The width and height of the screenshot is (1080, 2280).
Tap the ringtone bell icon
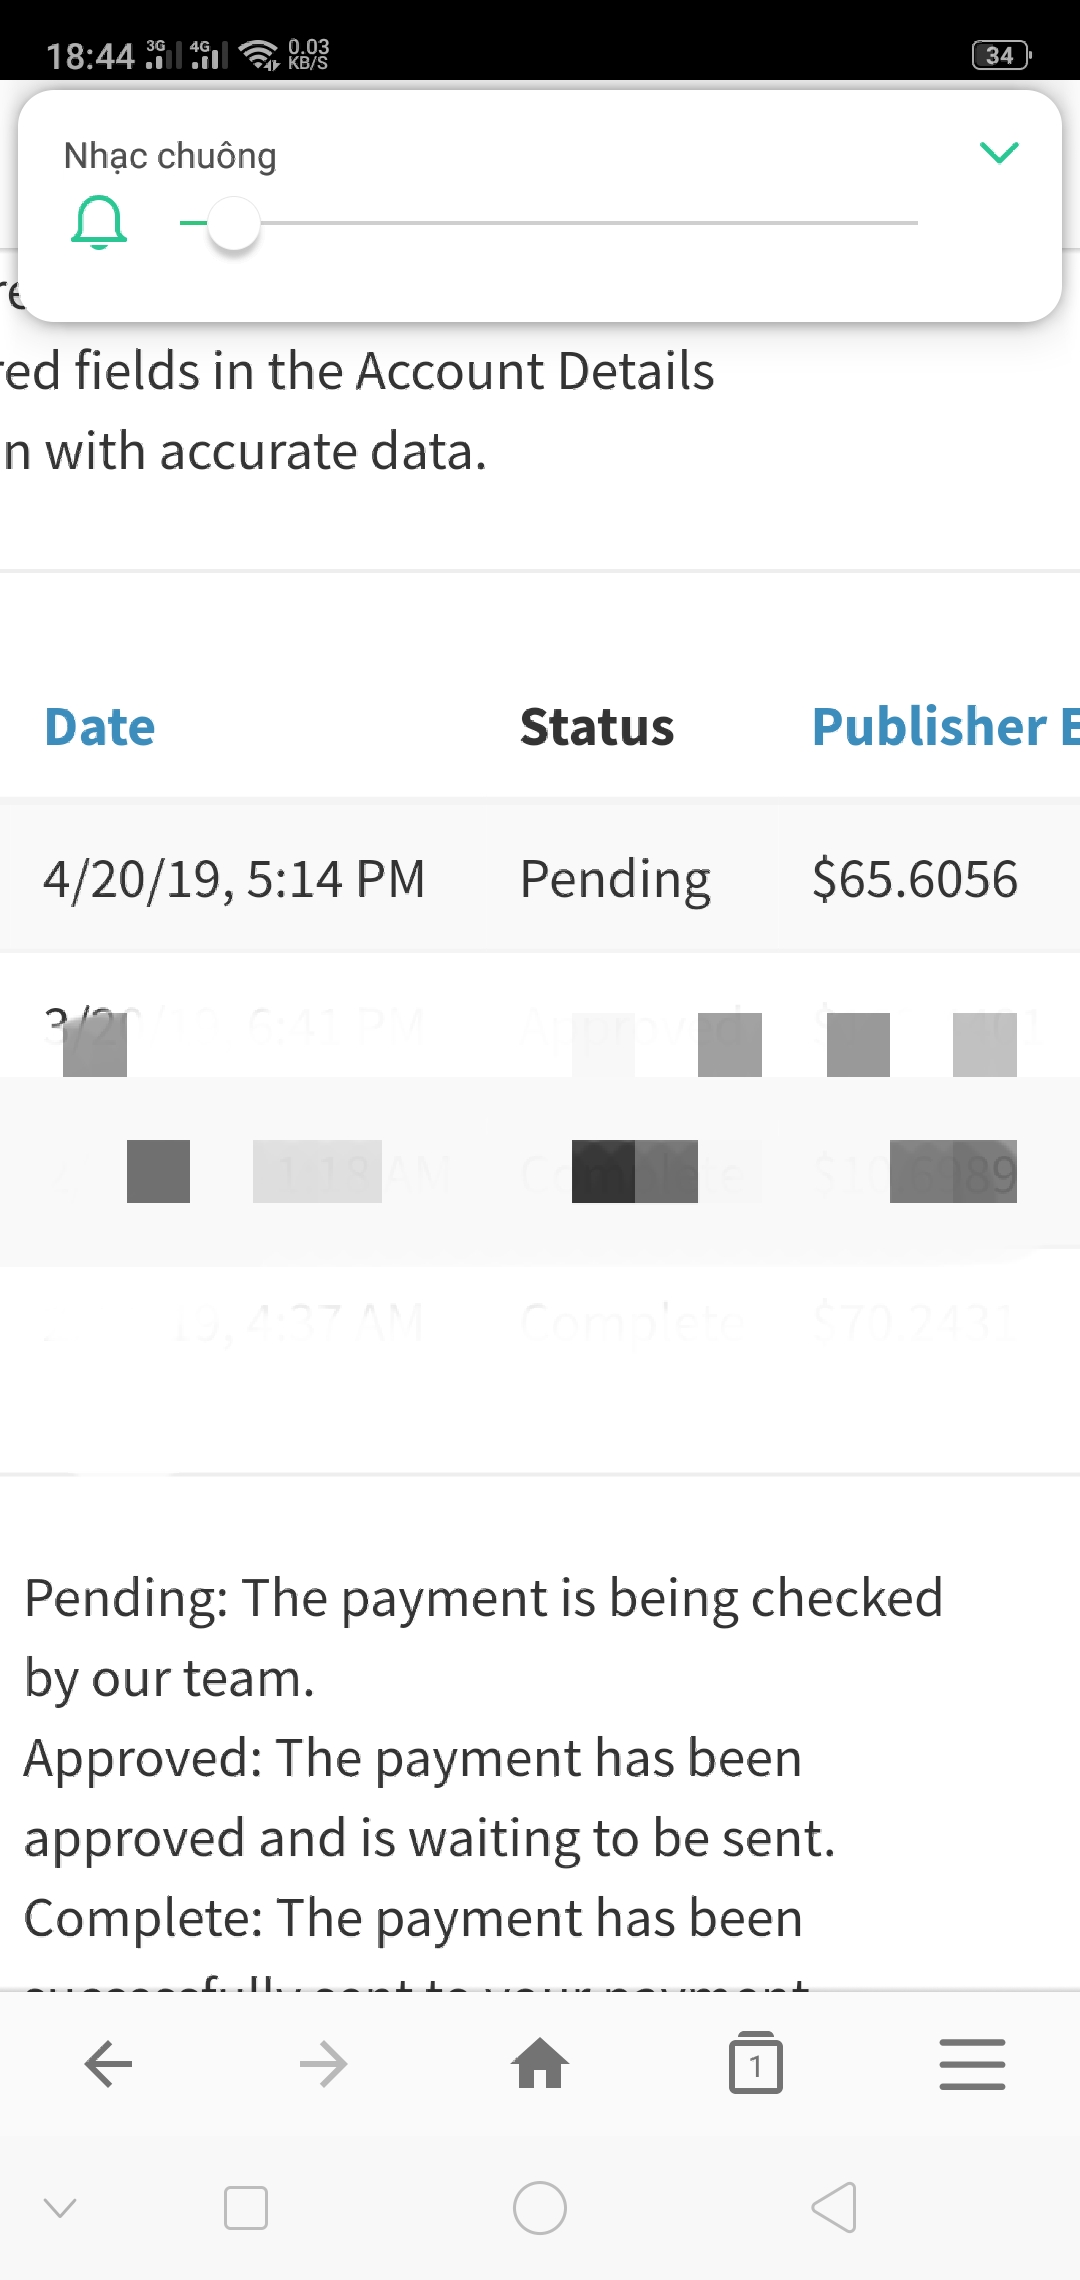[99, 222]
